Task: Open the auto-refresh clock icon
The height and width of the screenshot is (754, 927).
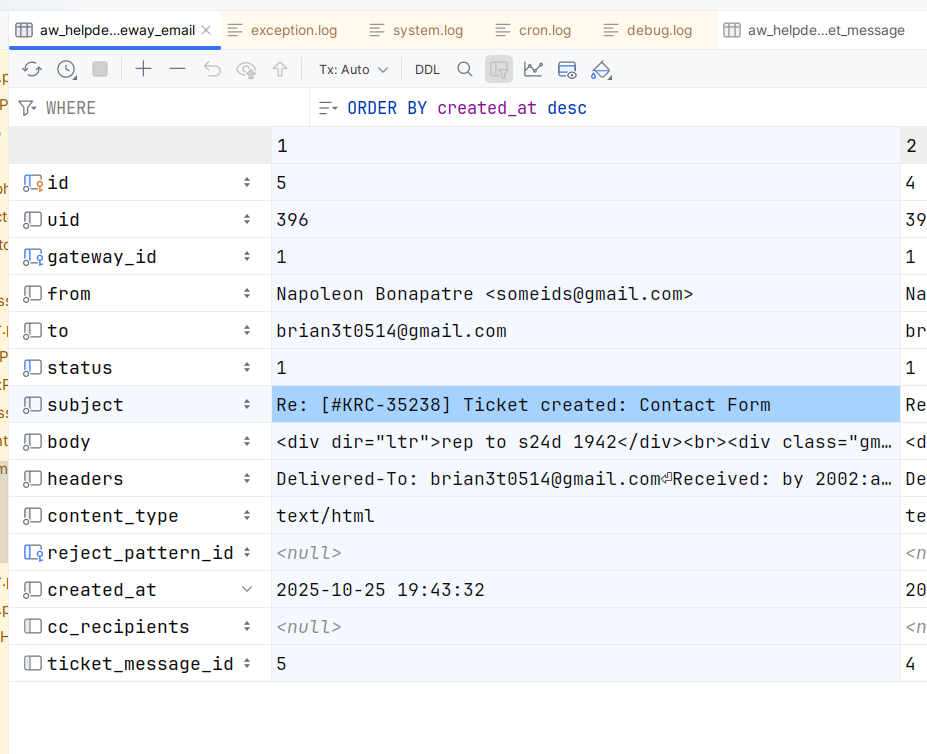Action: pyautogui.click(x=66, y=69)
